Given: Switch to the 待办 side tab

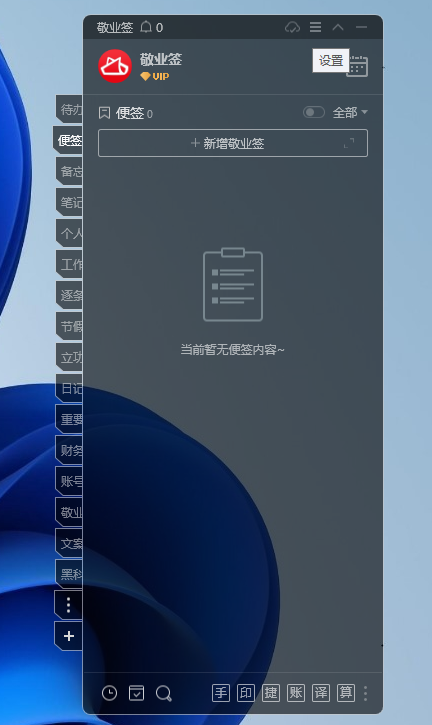Looking at the screenshot, I should pos(69,110).
